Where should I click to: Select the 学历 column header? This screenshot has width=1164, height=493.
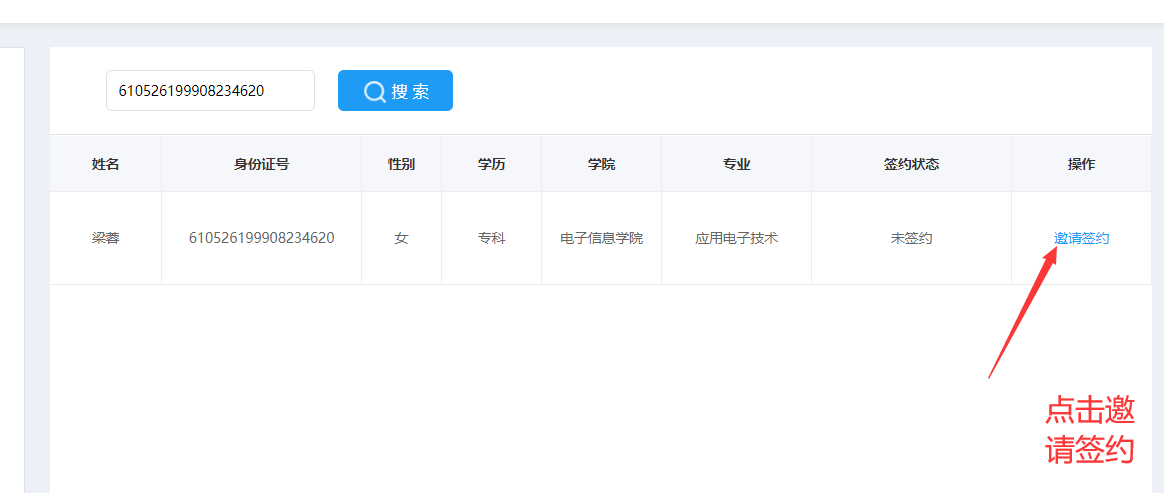[491, 164]
